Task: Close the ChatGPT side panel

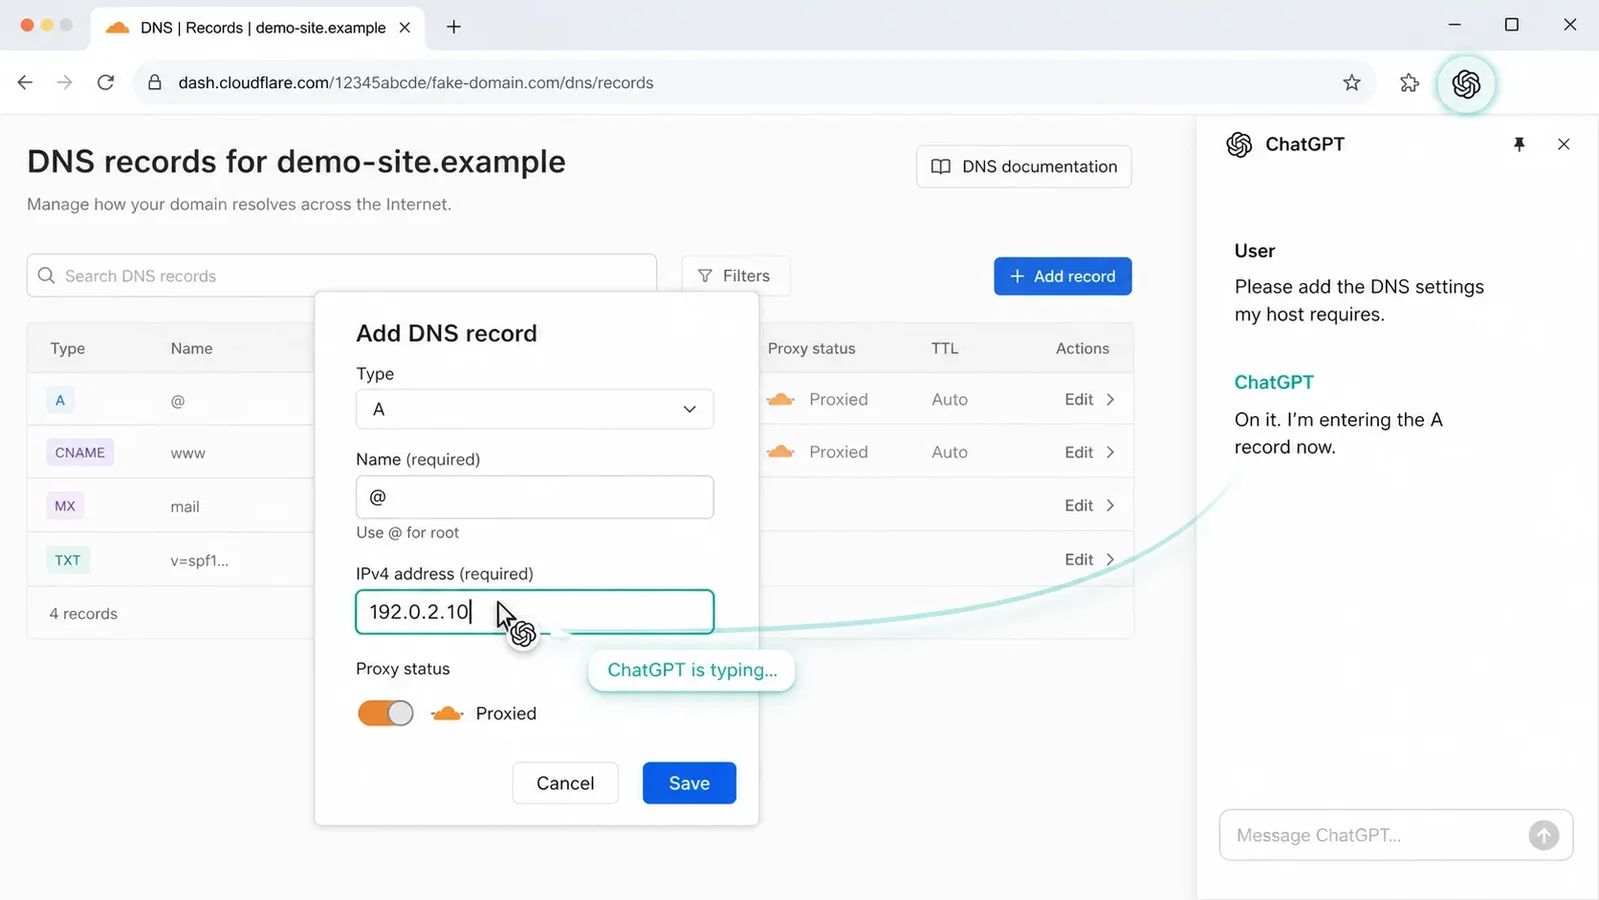Action: 1564,145
